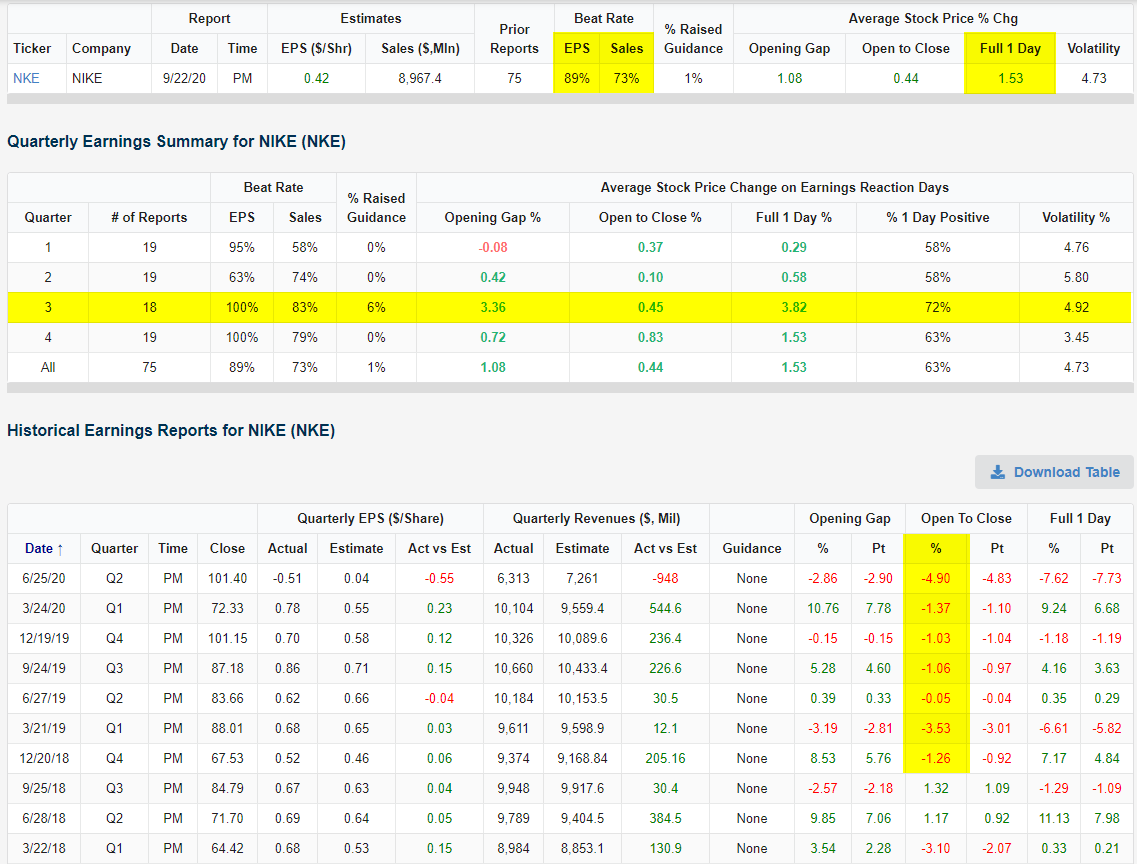Click the horizontal scrollbar under the summary table
1137x864 pixels.
pos(568,387)
